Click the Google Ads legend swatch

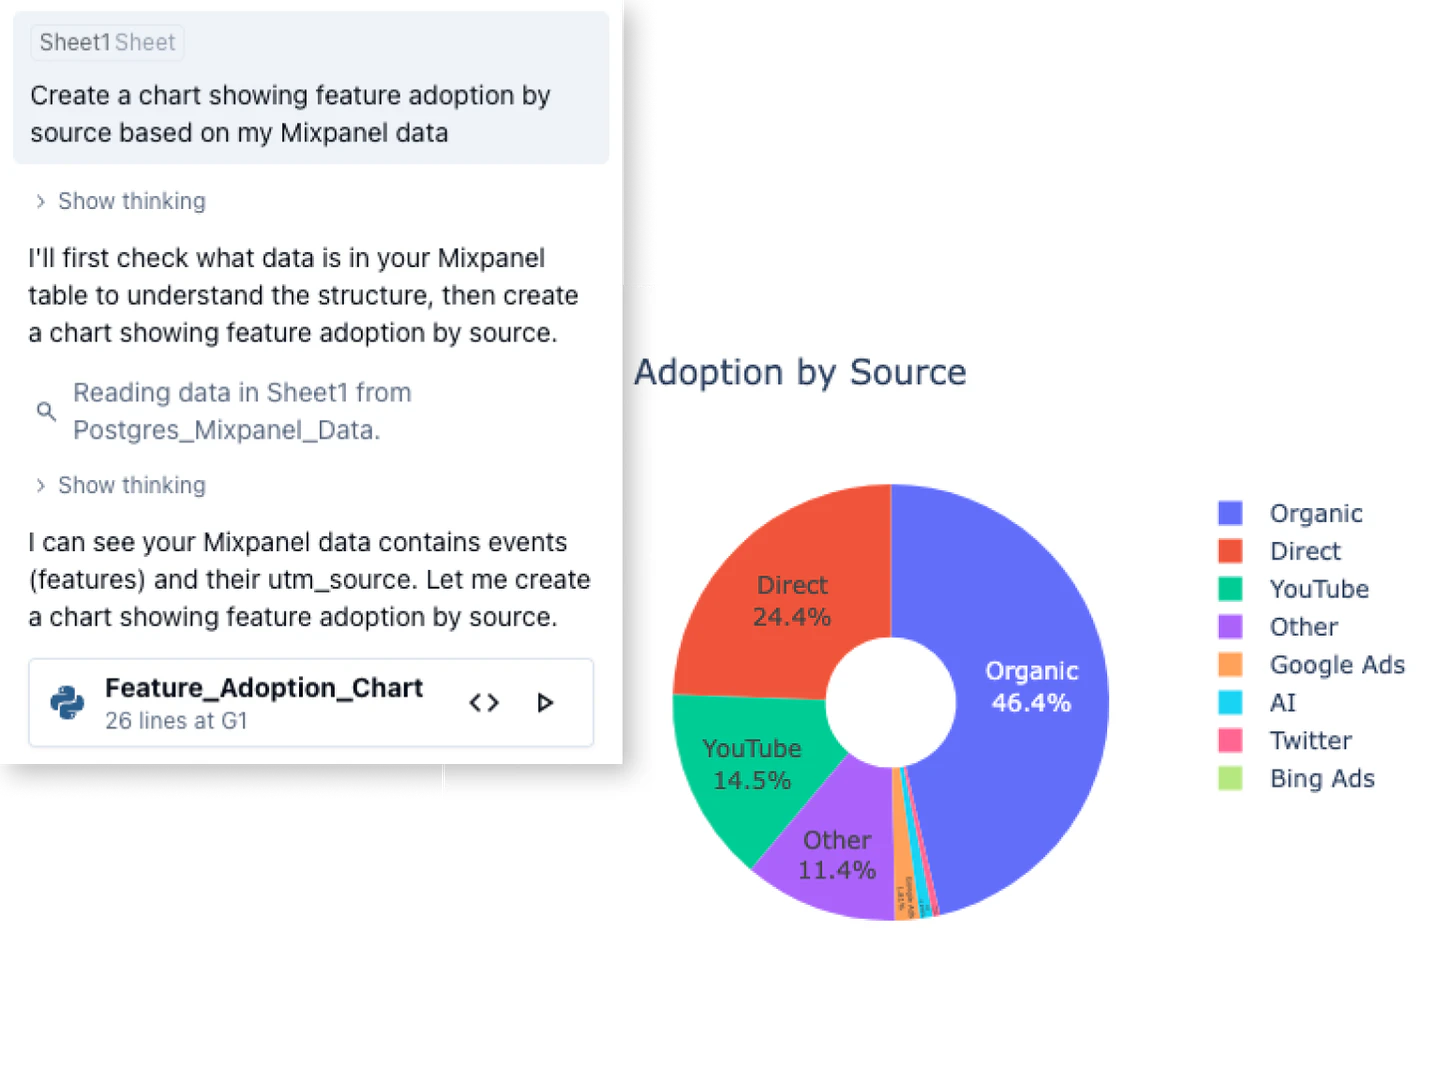click(x=1230, y=665)
